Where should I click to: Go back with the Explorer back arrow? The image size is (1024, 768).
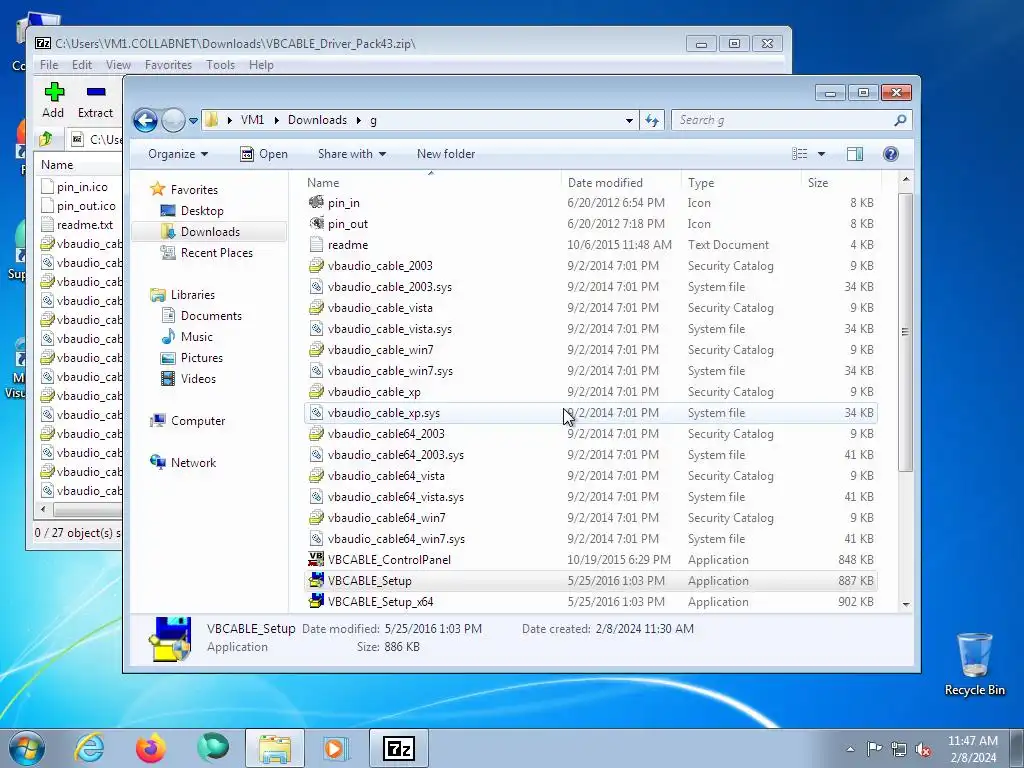point(145,120)
